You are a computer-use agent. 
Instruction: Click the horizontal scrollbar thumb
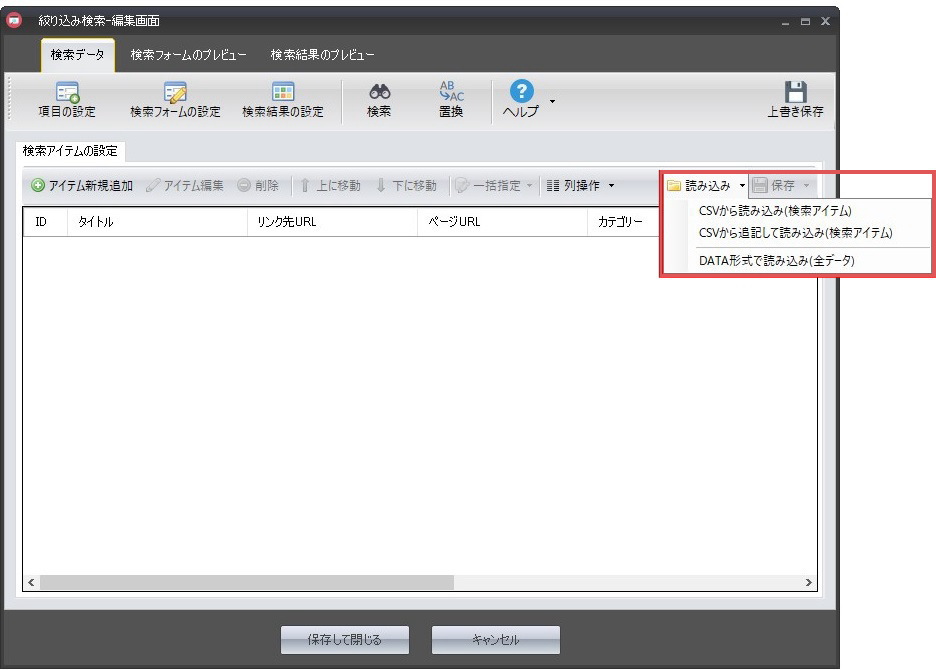coord(246,582)
